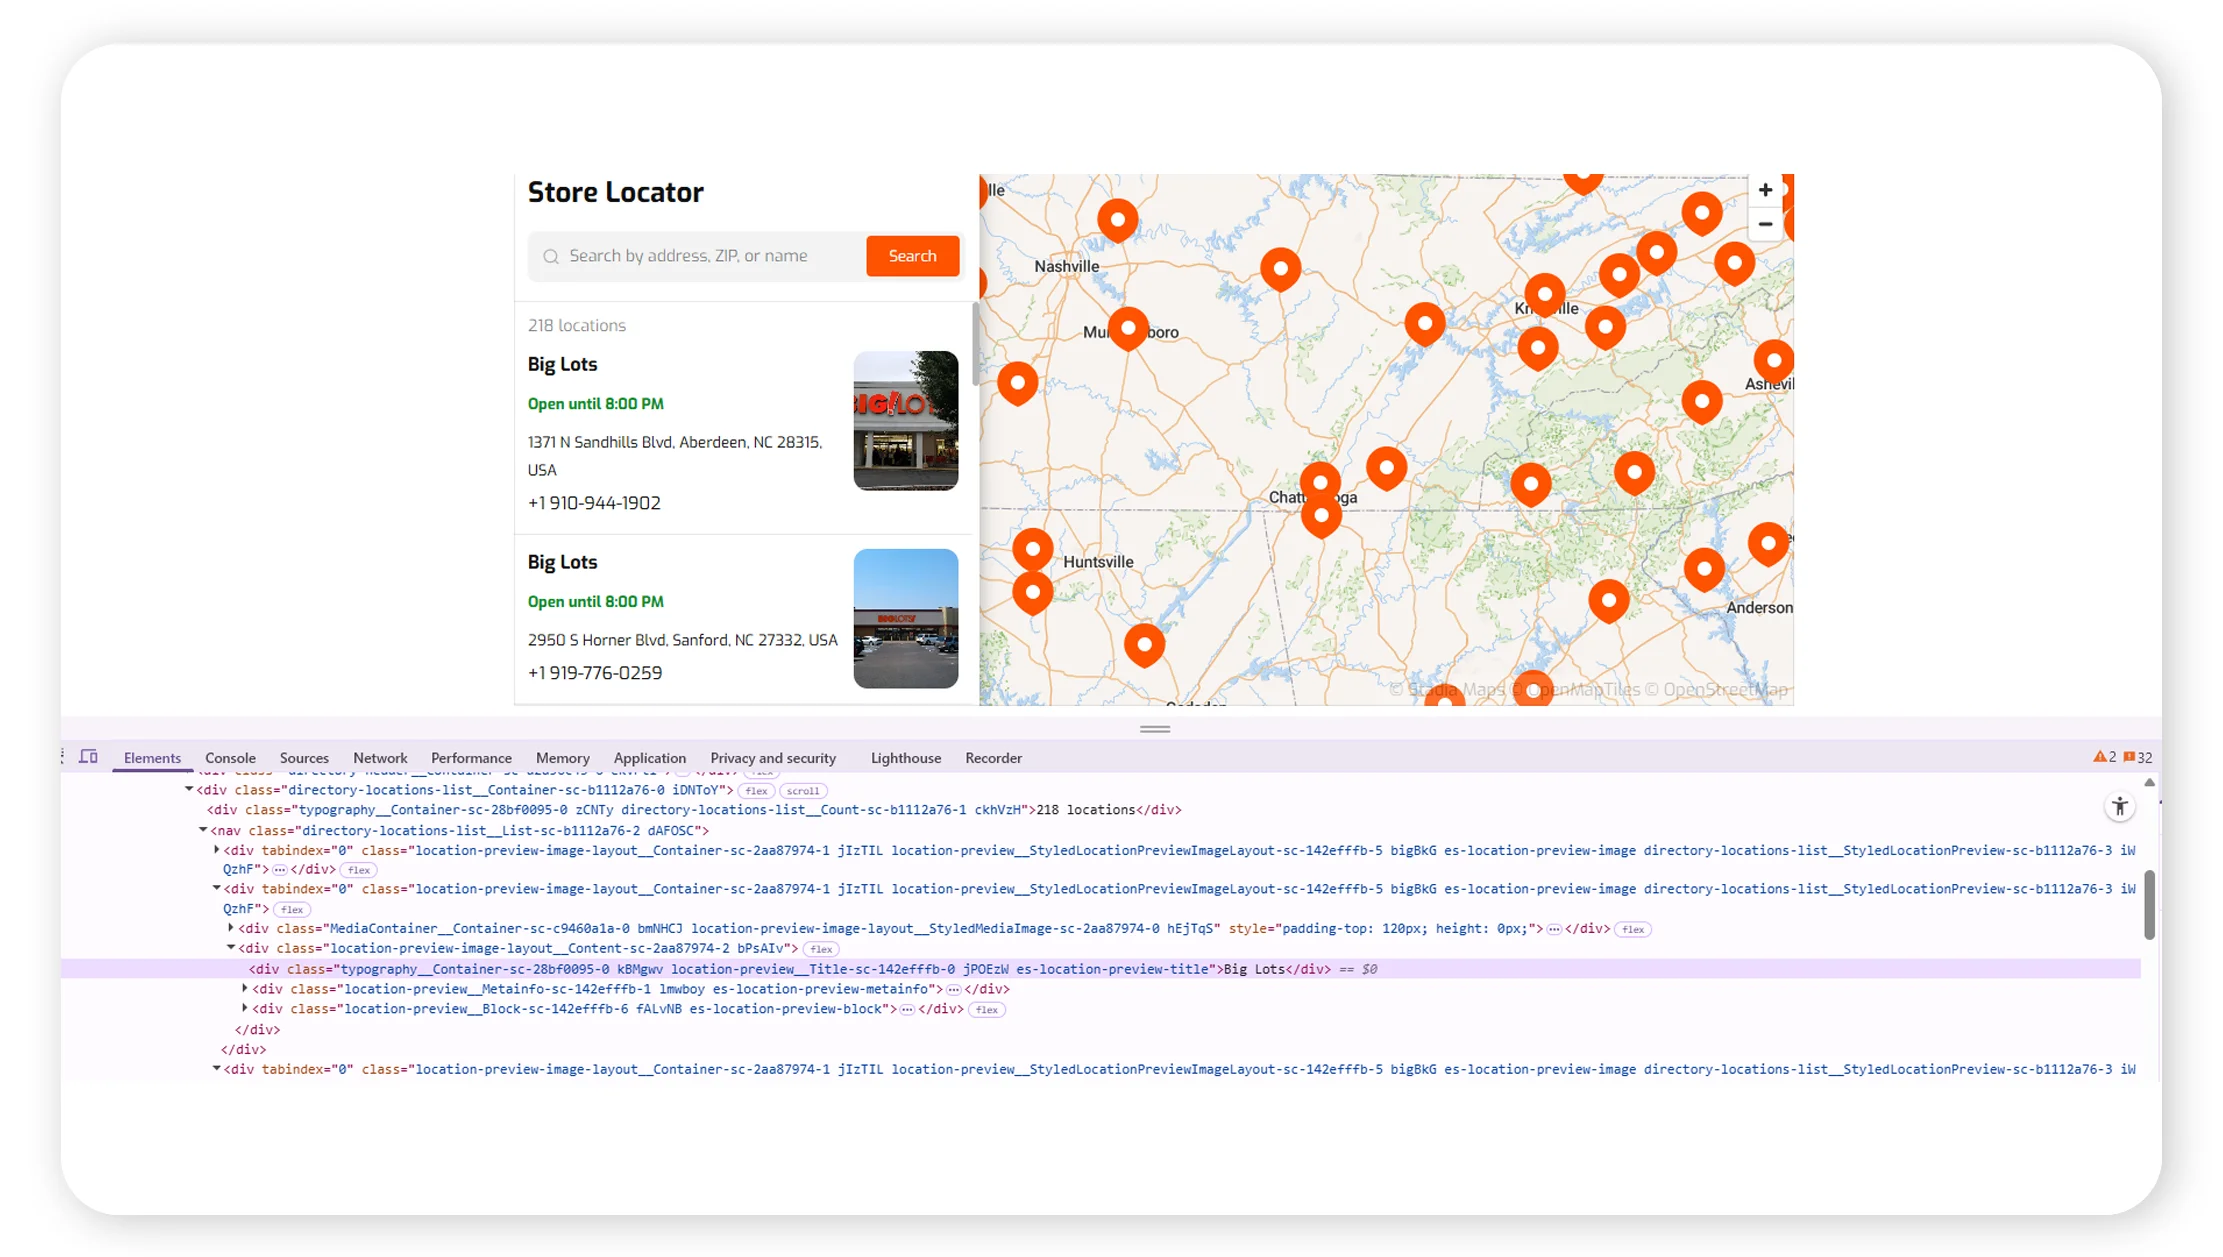Image resolution: width=2223 pixels, height=1257 pixels.
Task: Click the orange Search button
Action: tap(911, 256)
